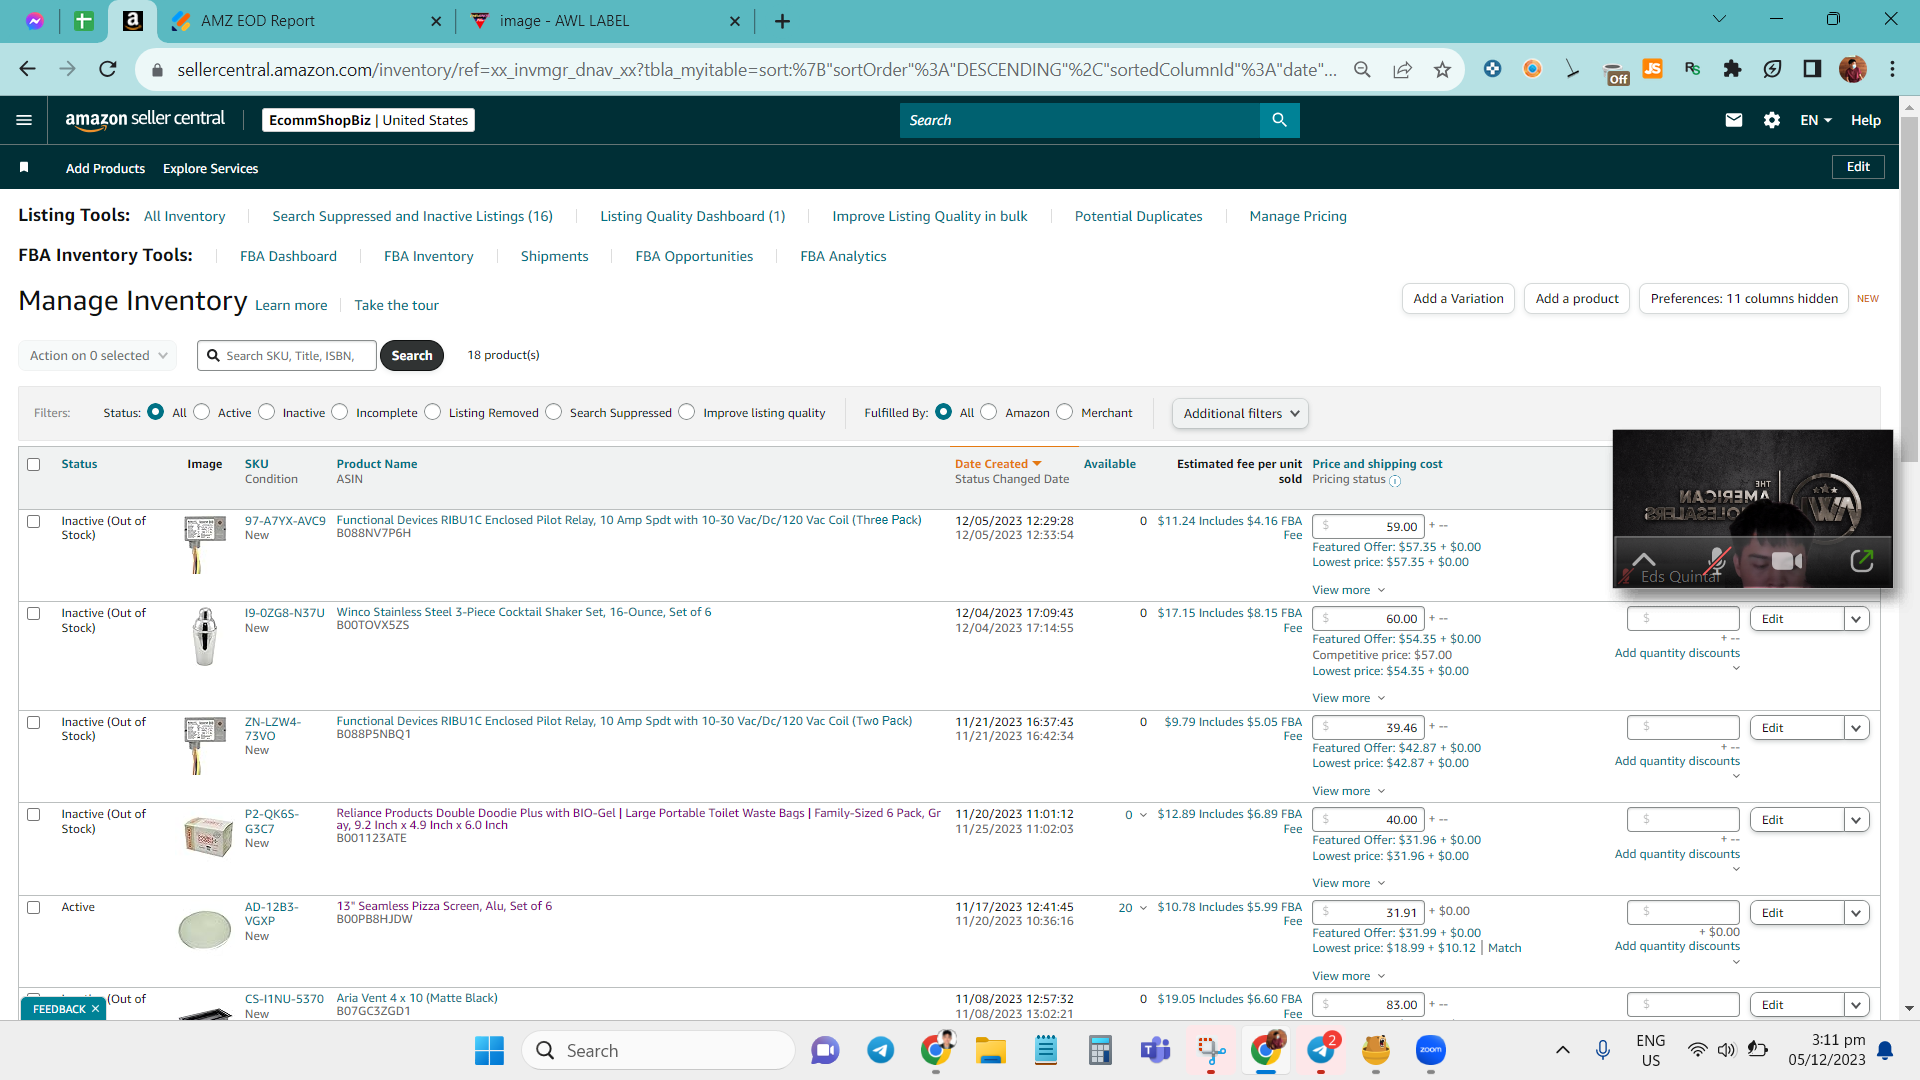
Task: Open the Shipments menu item
Action: click(x=554, y=256)
